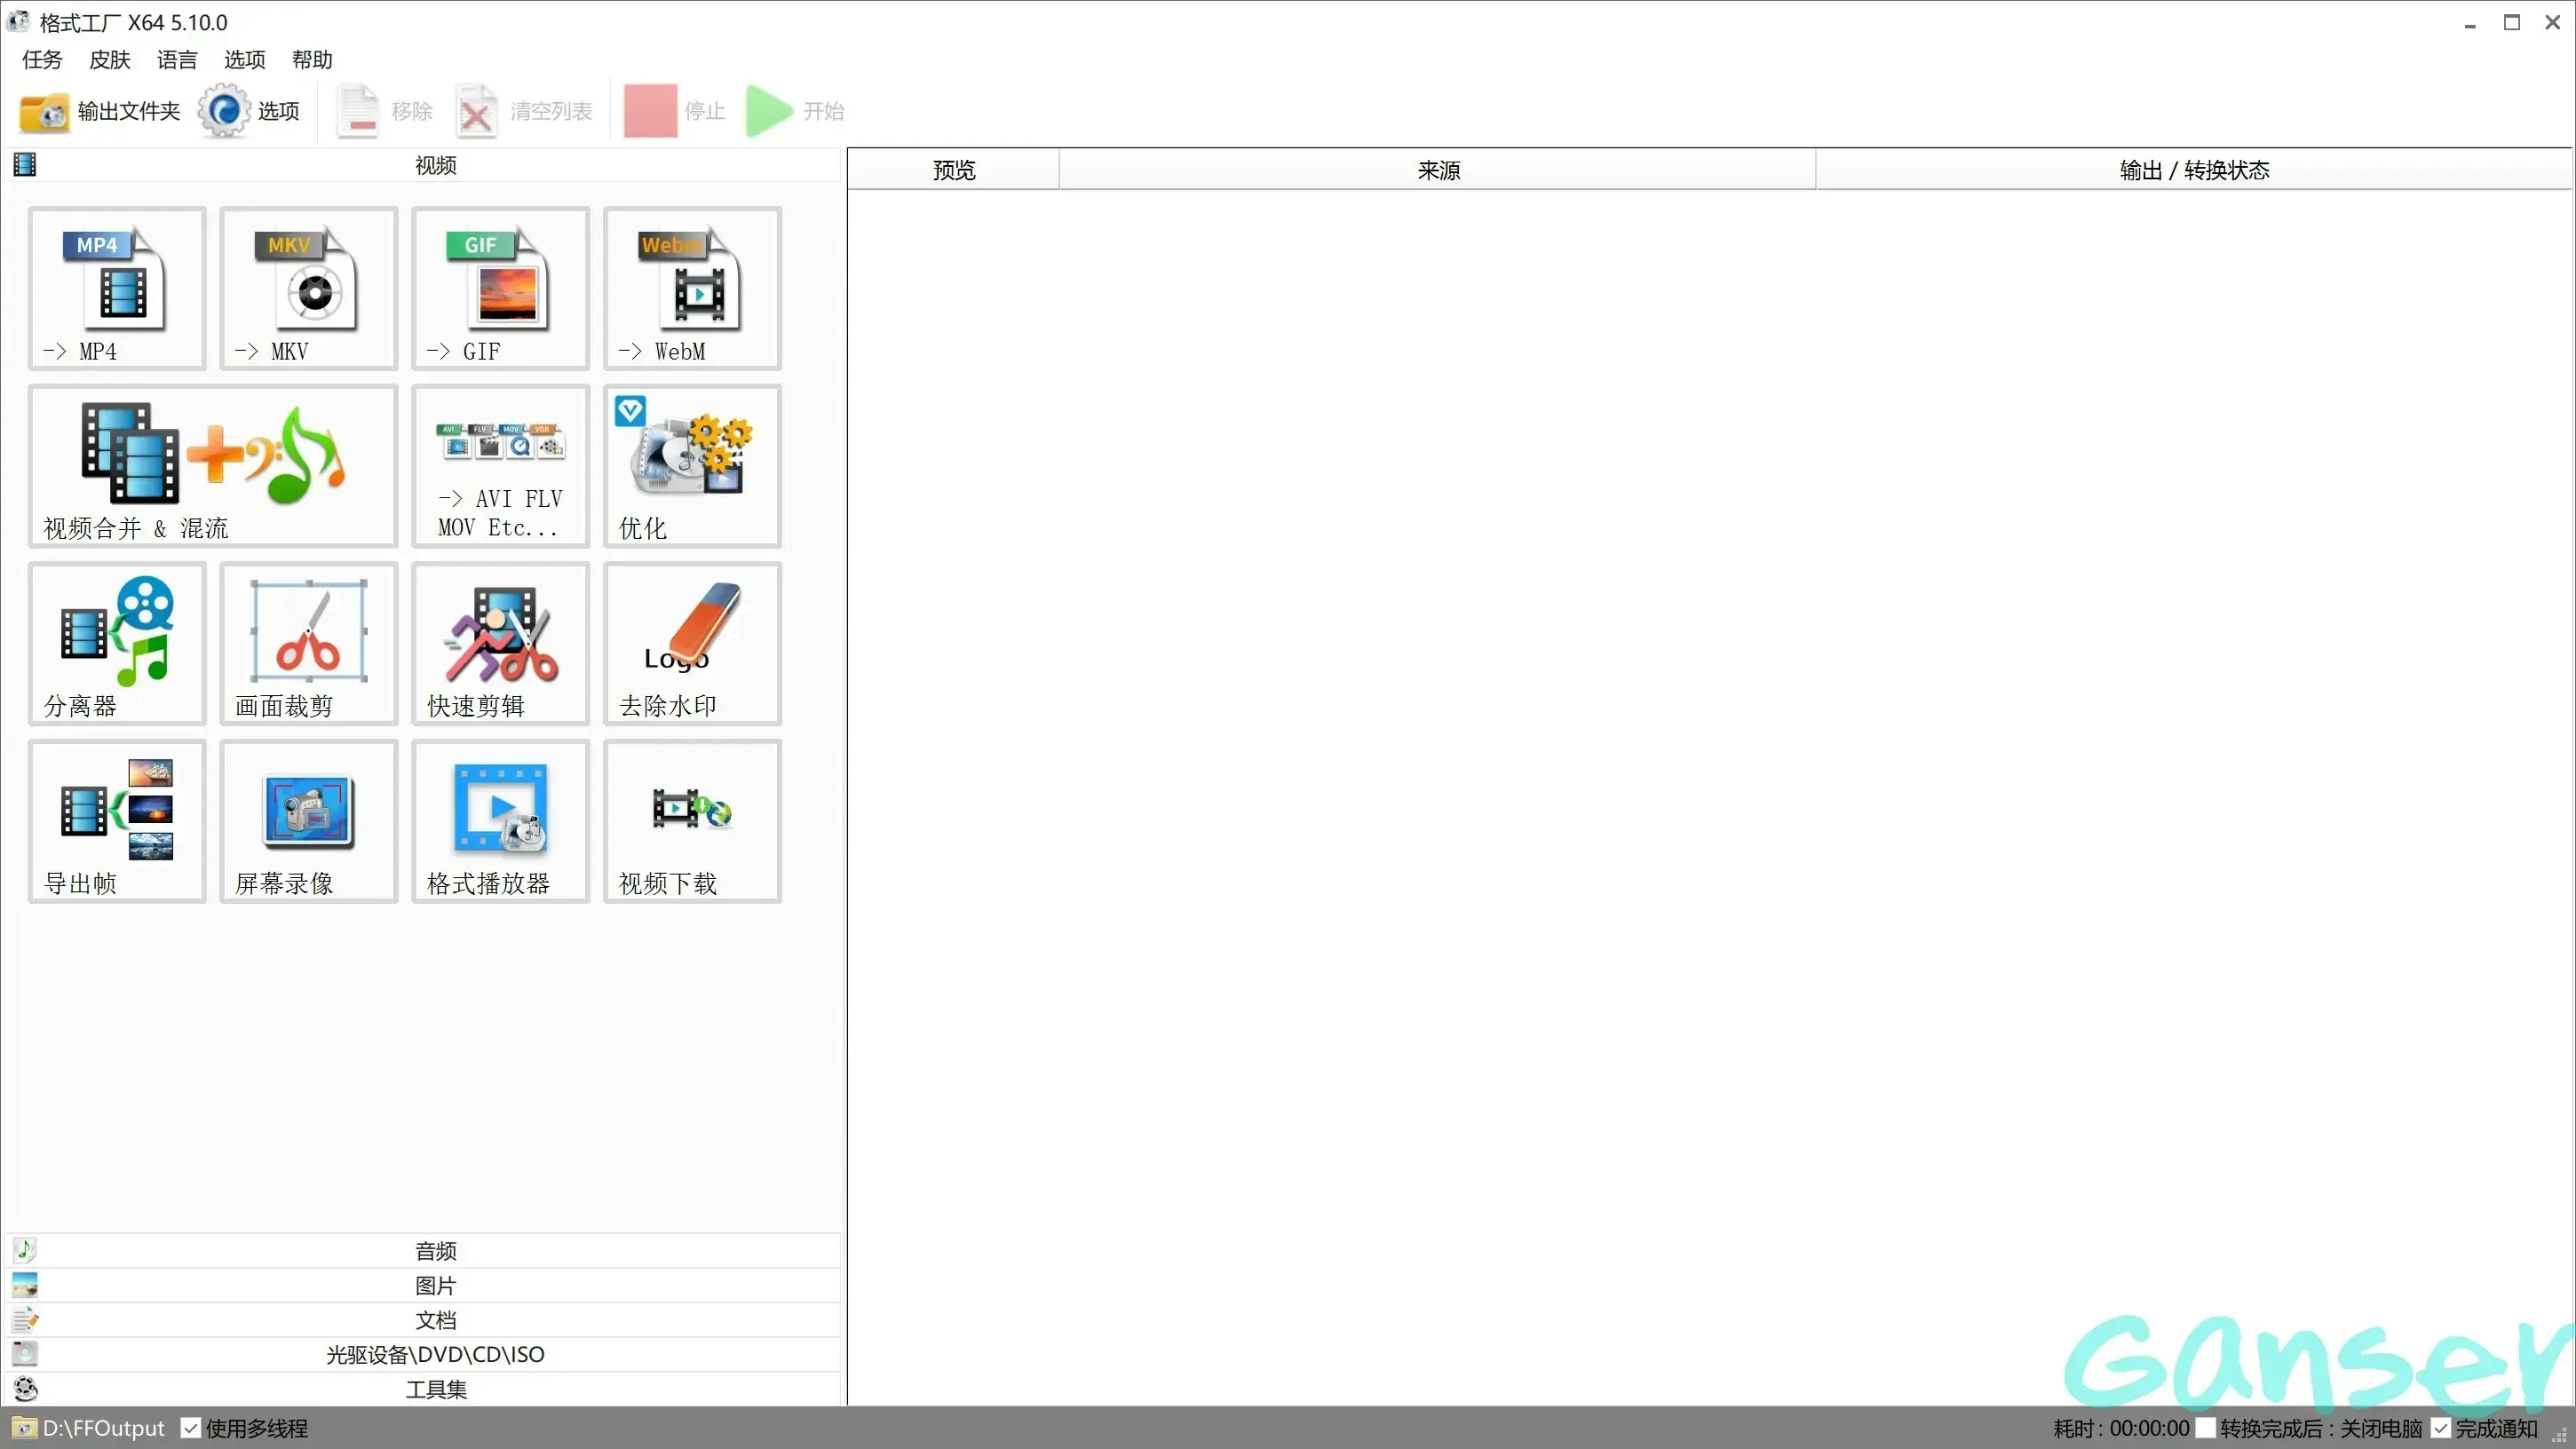Screen dimensions: 2576x1449
Task: Toggle the use multithreading (使用多线程) checkbox
Action: (190, 1428)
